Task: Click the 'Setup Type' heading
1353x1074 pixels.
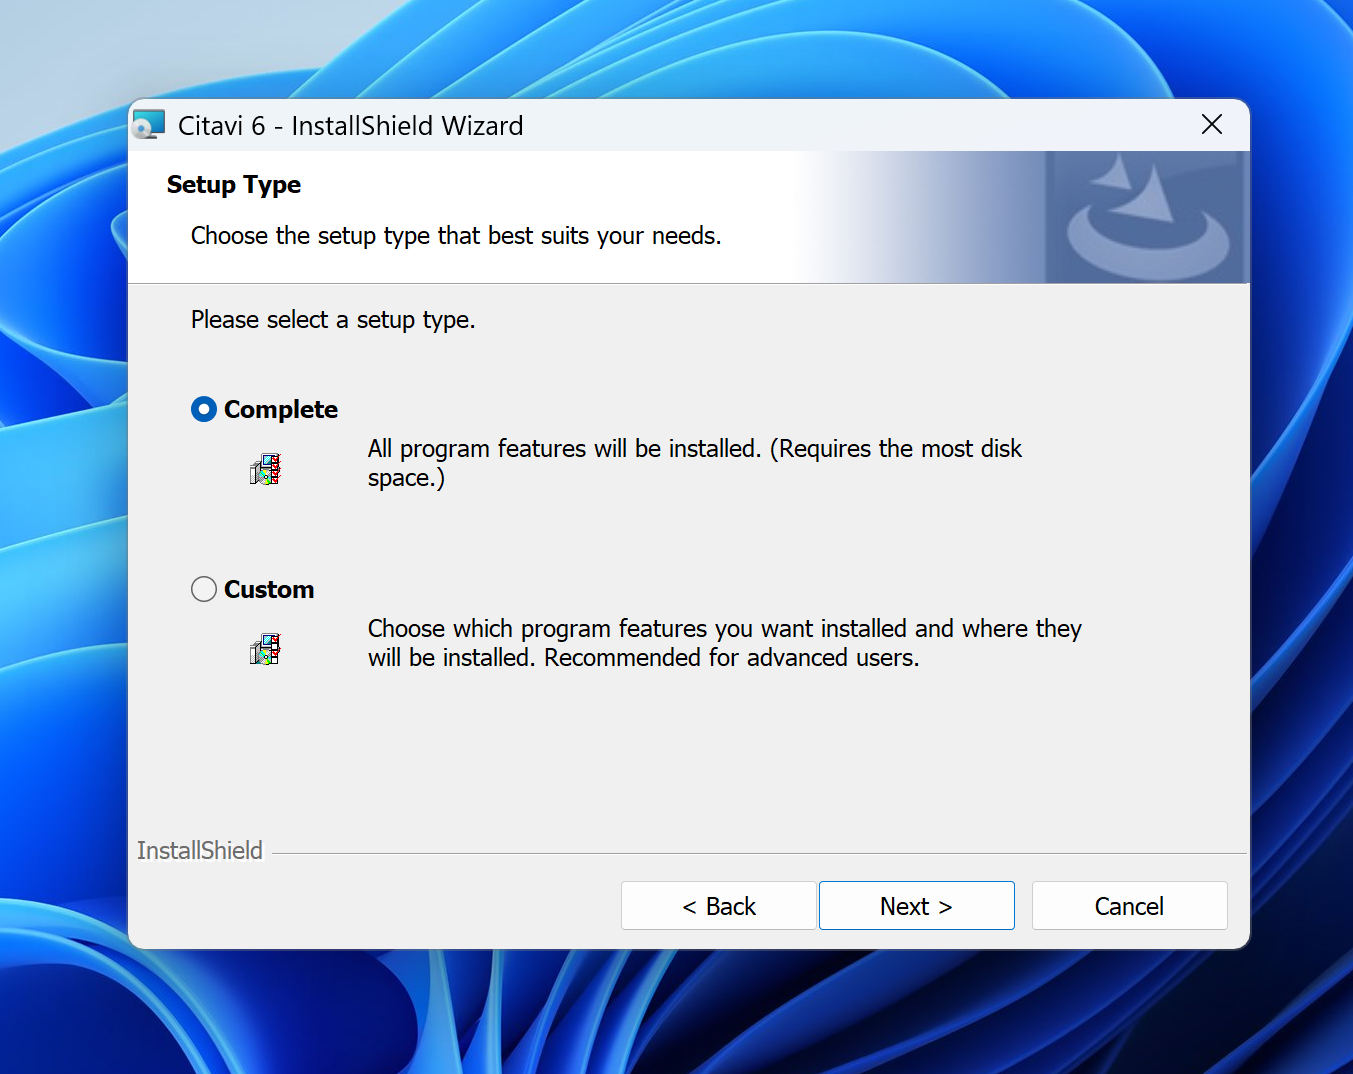Action: click(x=234, y=185)
